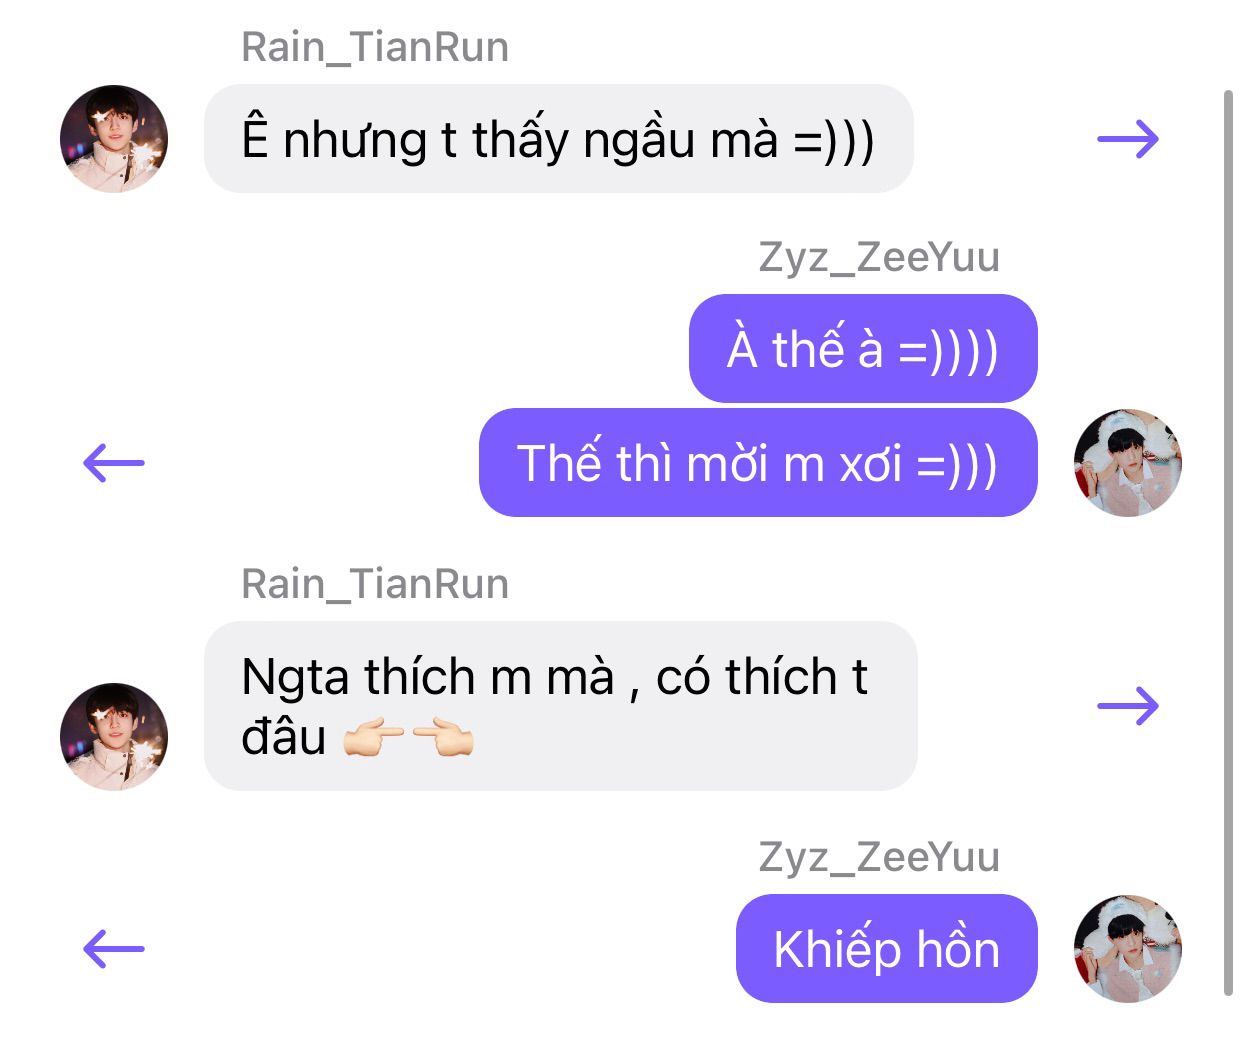Select the 'Ngta thích m mà' message bubble
Screen dimensions: 1242x1049
coord(561,706)
